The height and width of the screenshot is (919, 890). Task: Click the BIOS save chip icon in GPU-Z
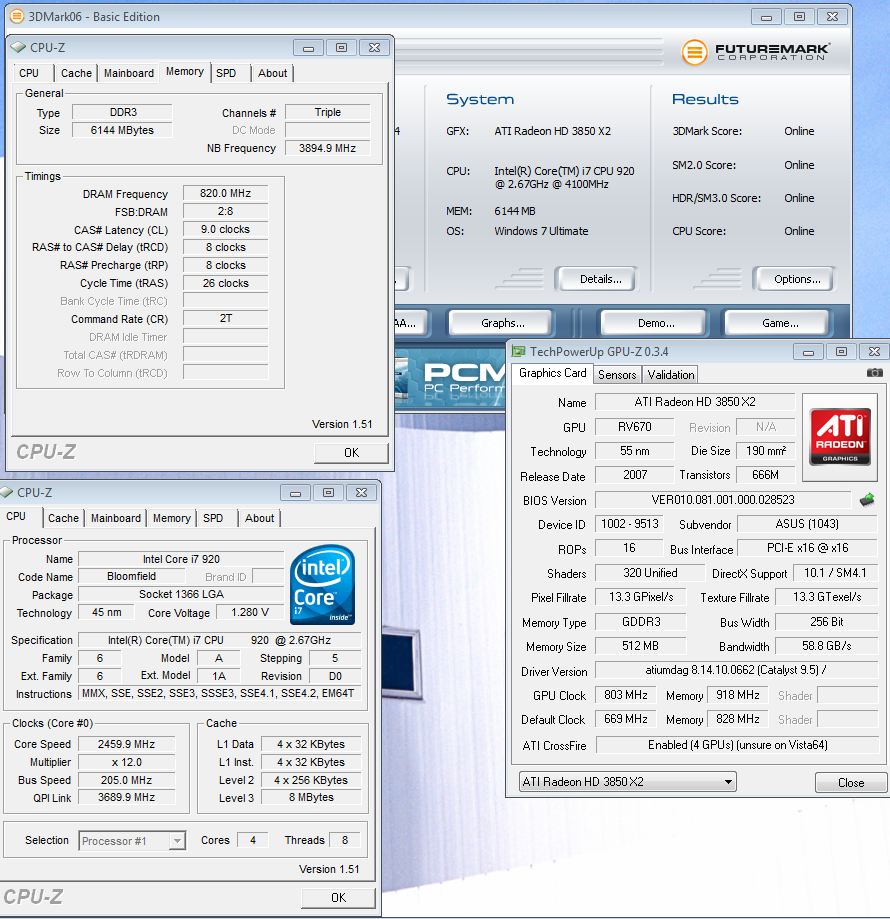click(x=867, y=499)
